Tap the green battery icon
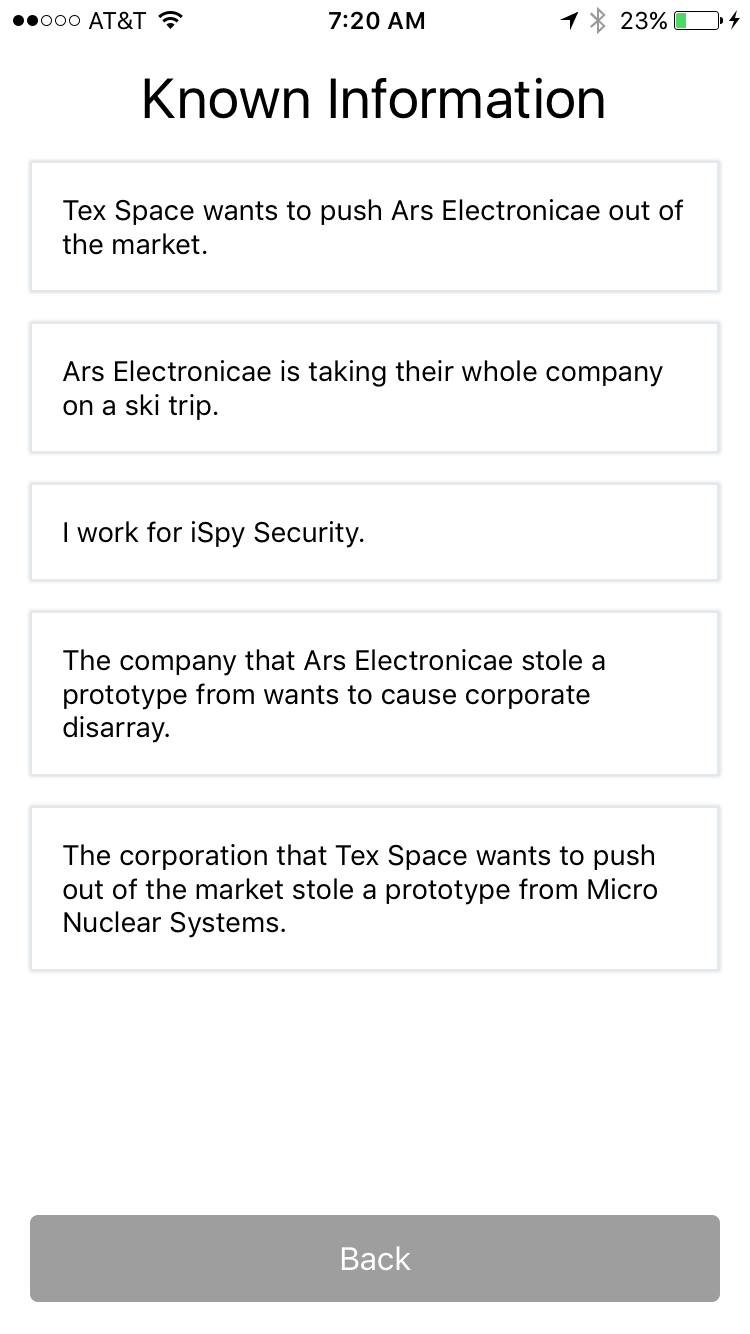This screenshot has width=750, height=1334. [x=695, y=21]
